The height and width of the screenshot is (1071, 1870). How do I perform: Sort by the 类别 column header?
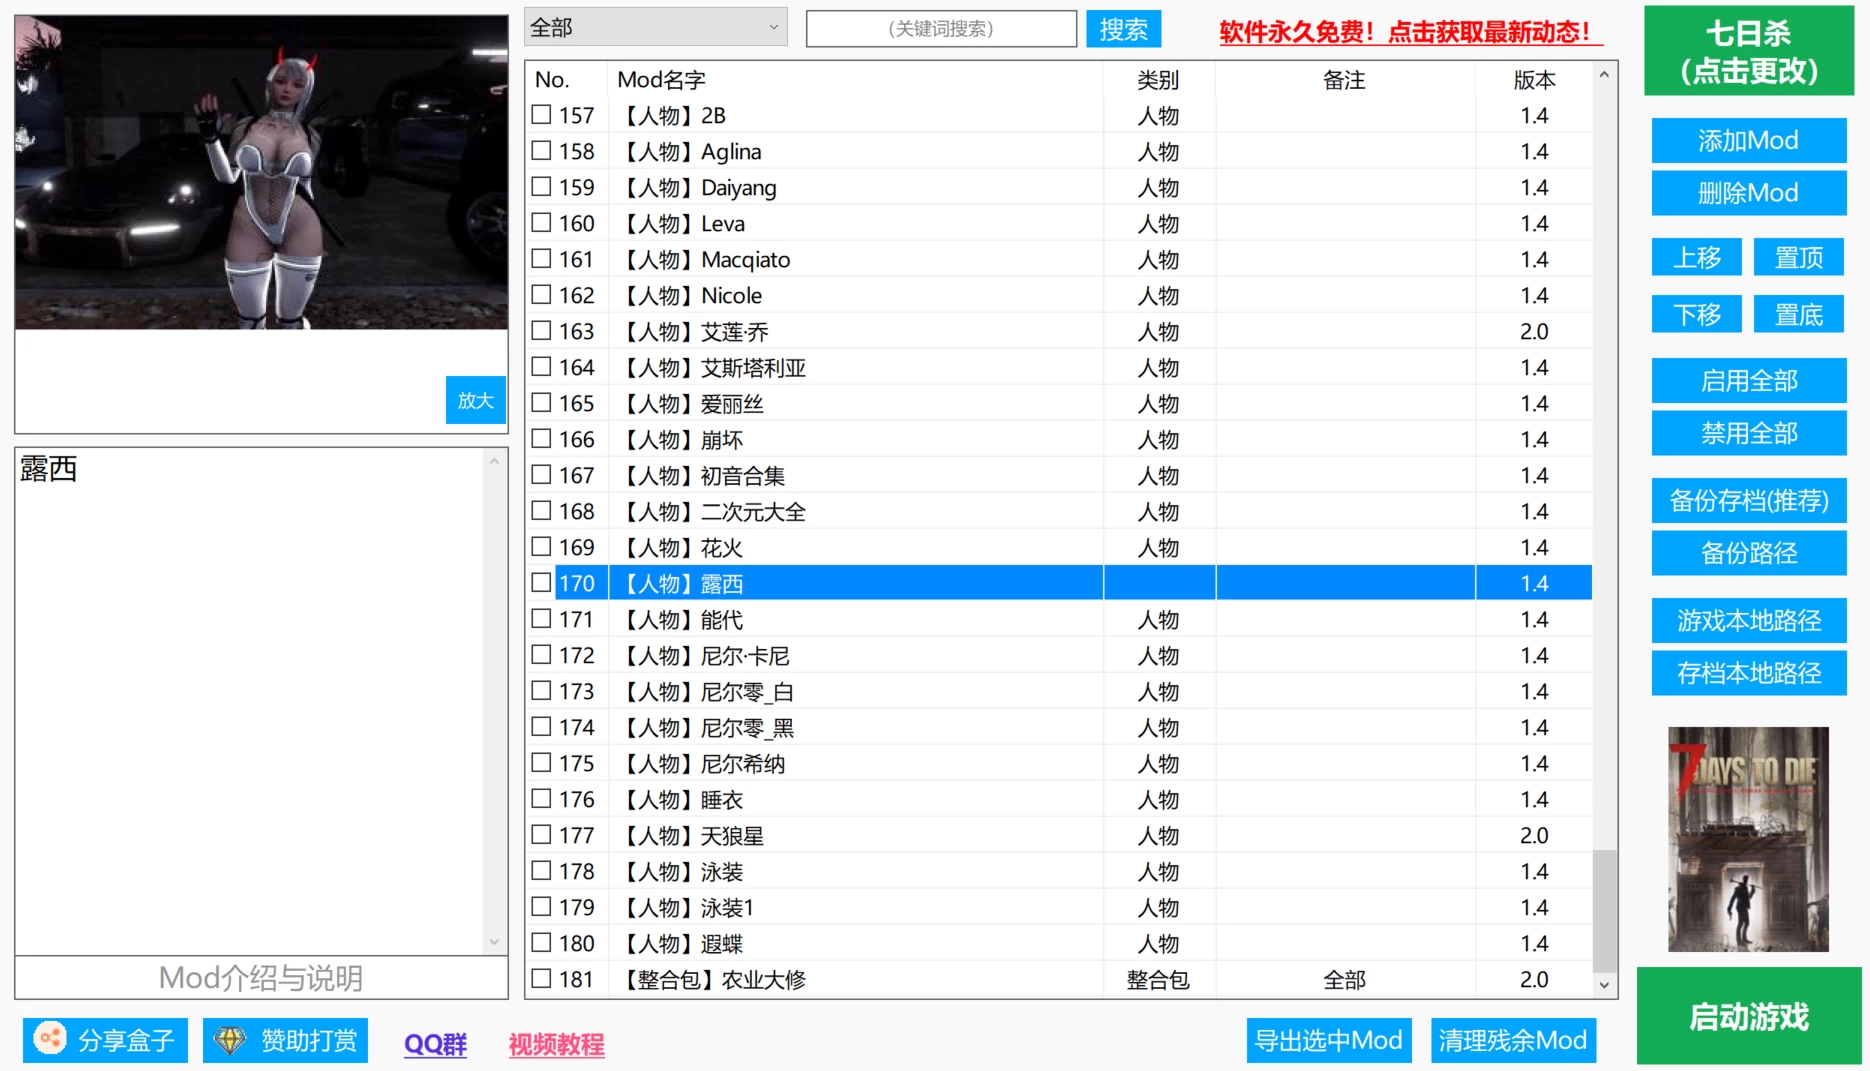click(1159, 80)
